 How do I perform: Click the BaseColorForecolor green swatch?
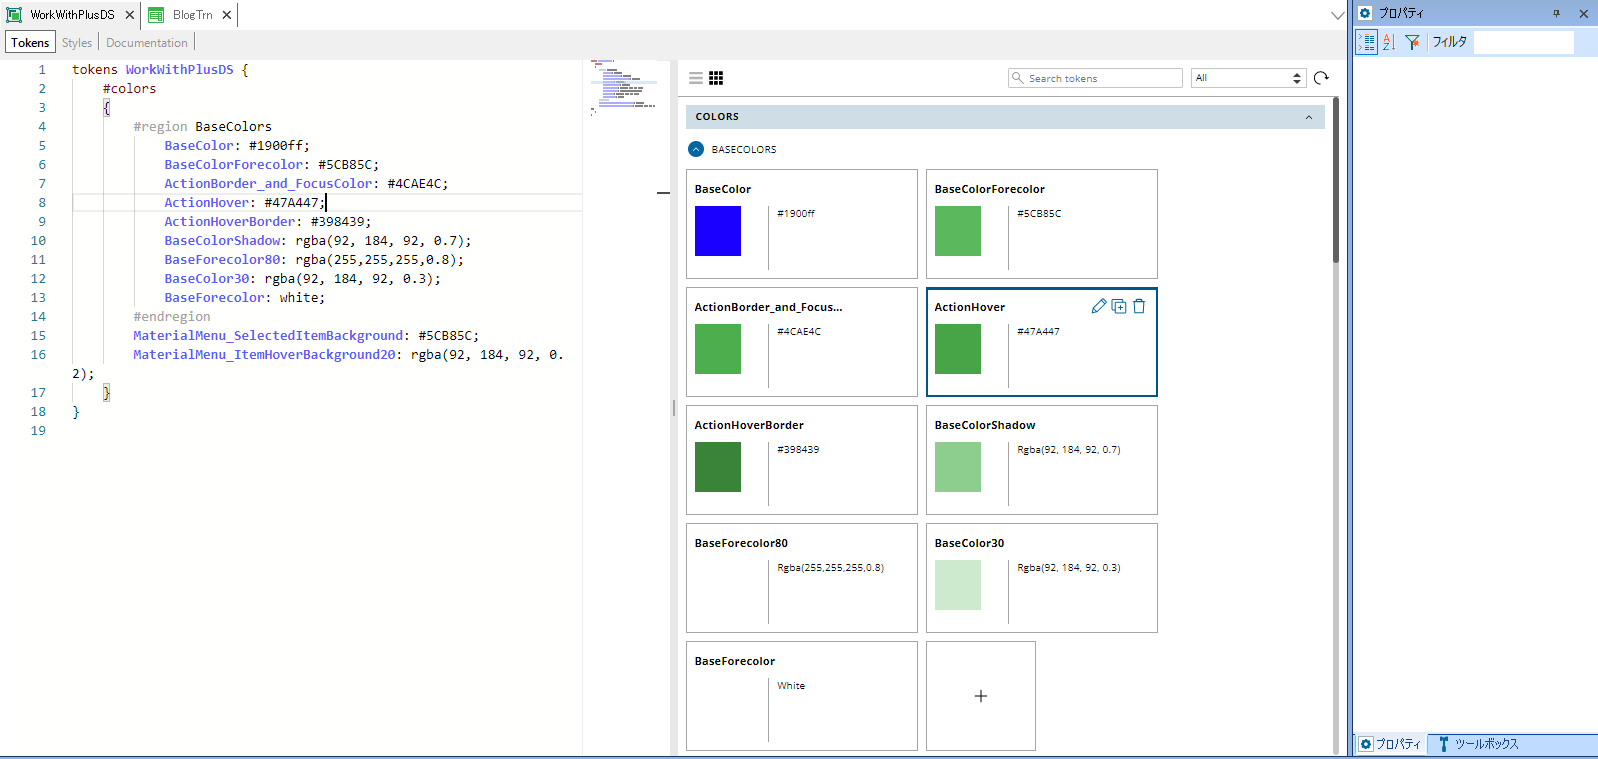tap(958, 231)
